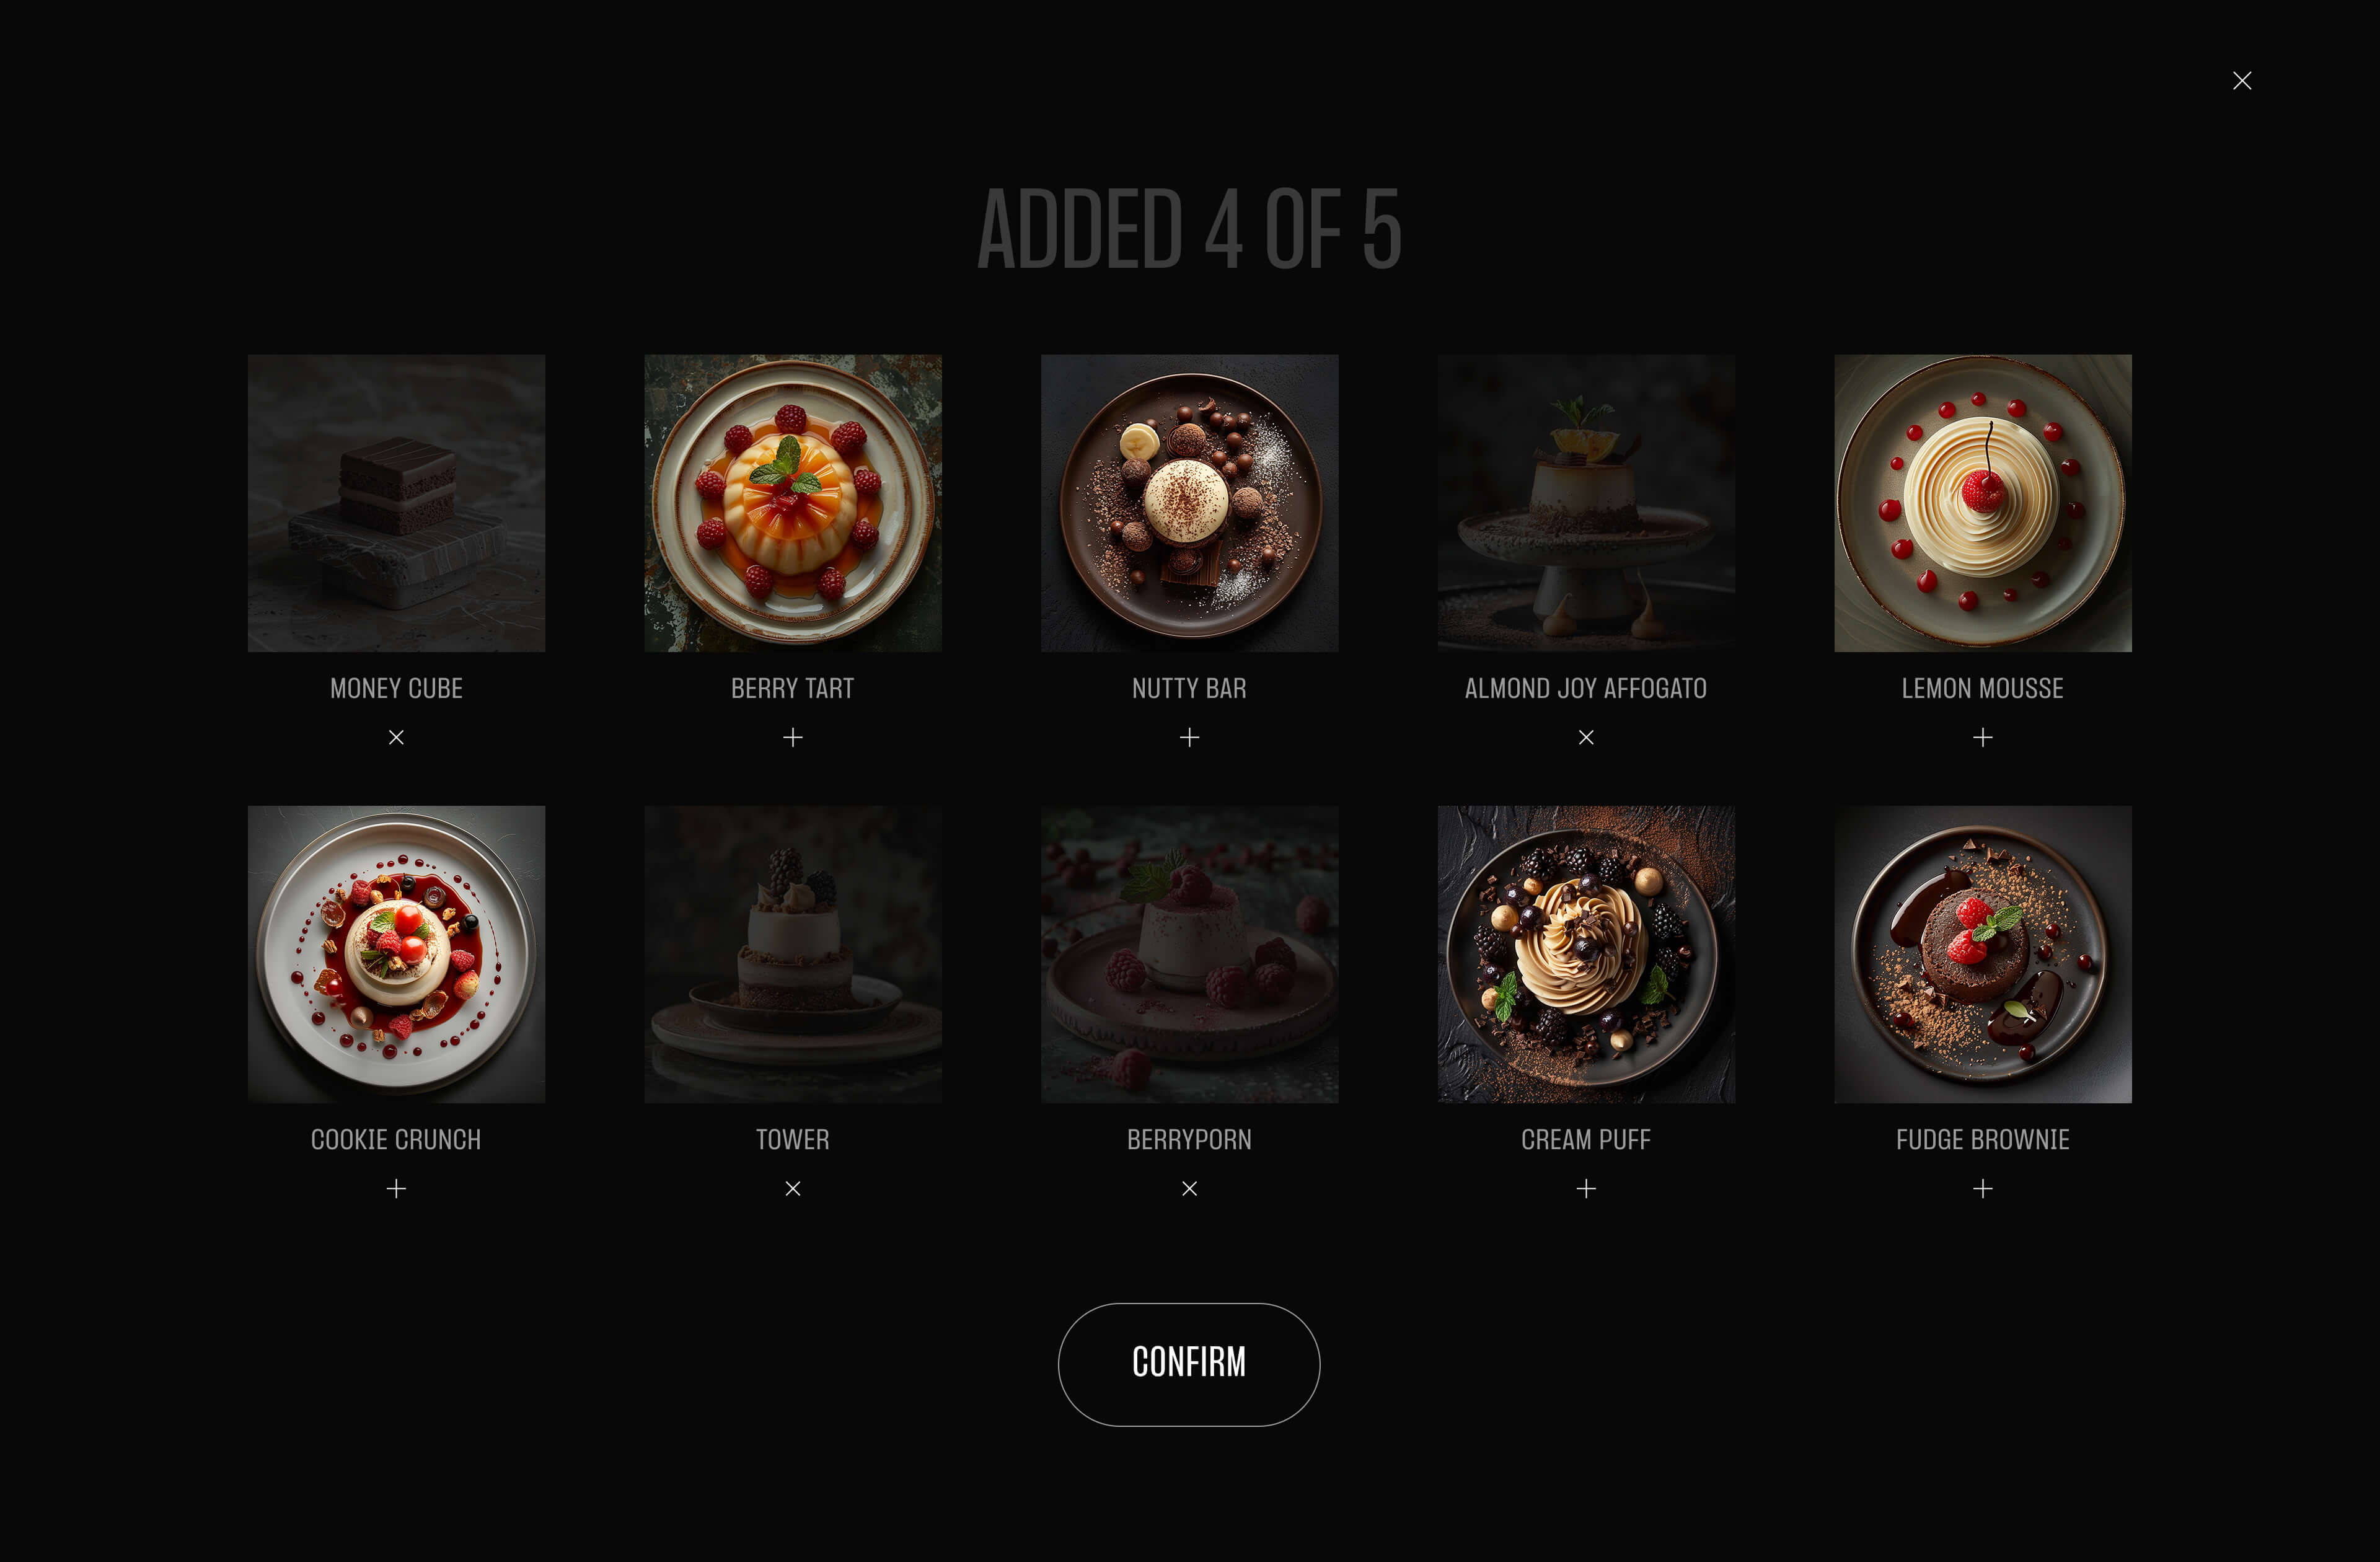2380x1562 pixels.
Task: Click the Confirm button
Action: (x=1189, y=1364)
